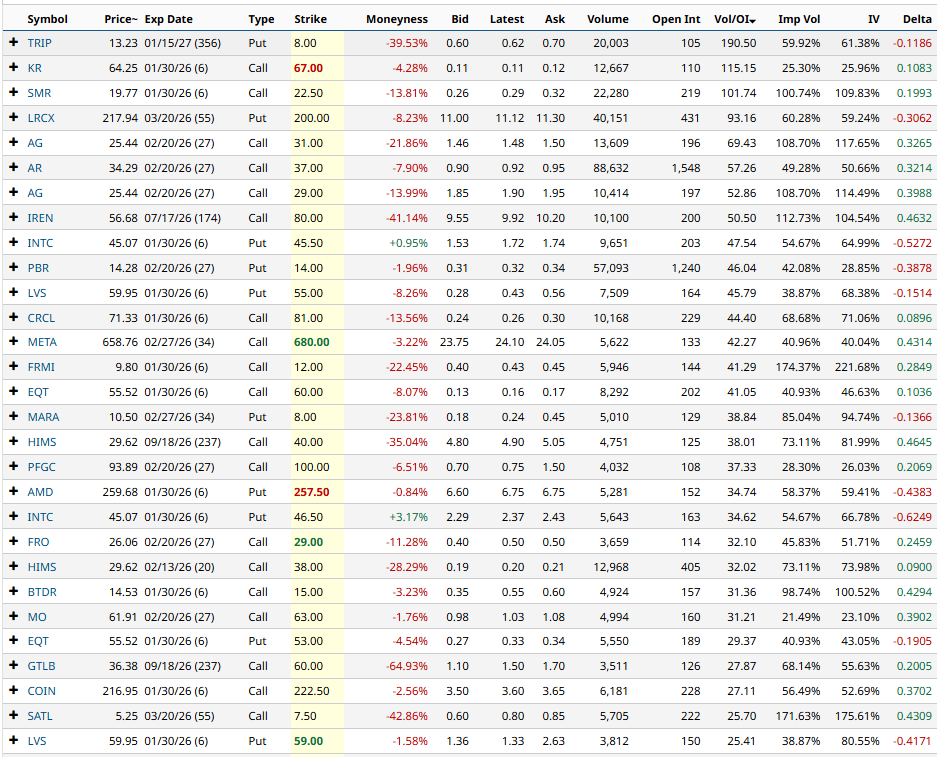Click CRCL latest price 0.26
The image size is (937, 757).
(x=513, y=318)
